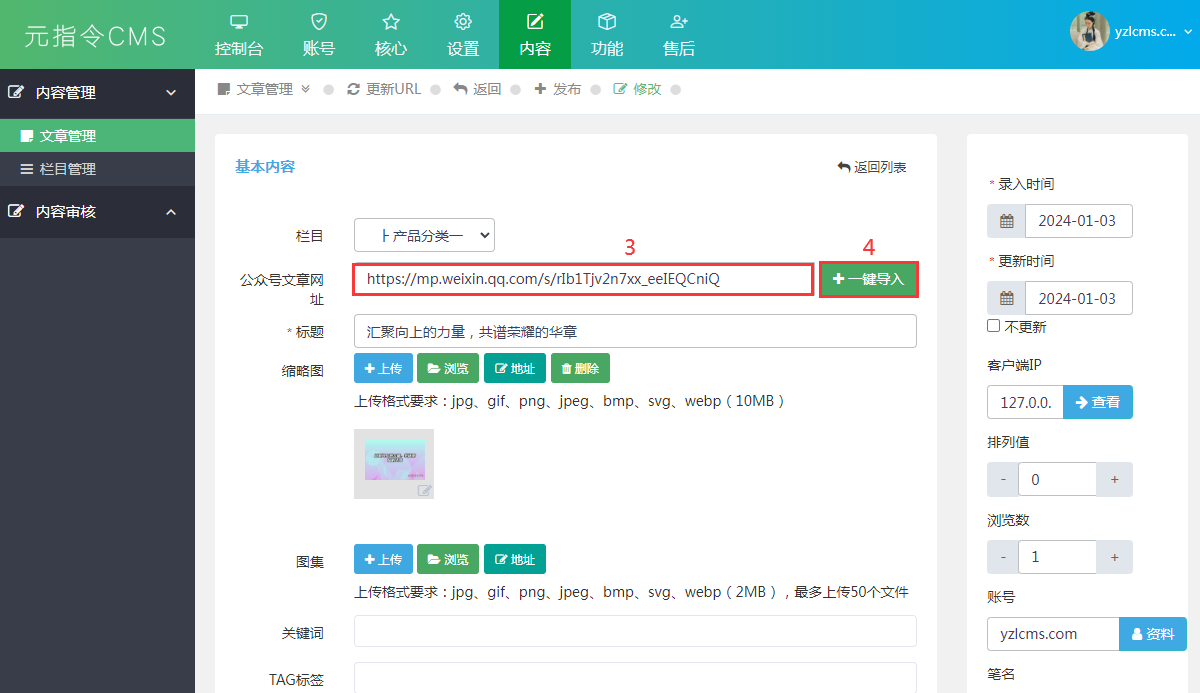Open the 控制台 dashboard tab
Image resolution: width=1200 pixels, height=693 pixels.
pos(239,34)
